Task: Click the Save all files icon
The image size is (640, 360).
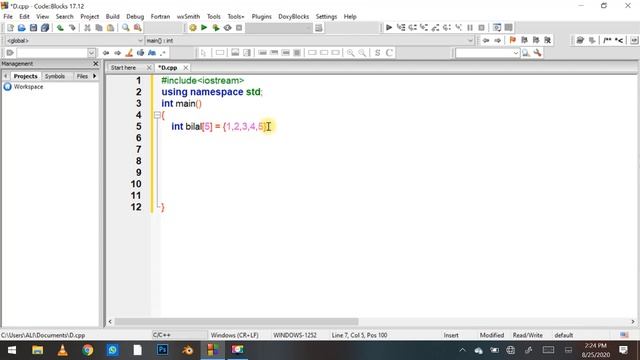Action: (x=45, y=28)
